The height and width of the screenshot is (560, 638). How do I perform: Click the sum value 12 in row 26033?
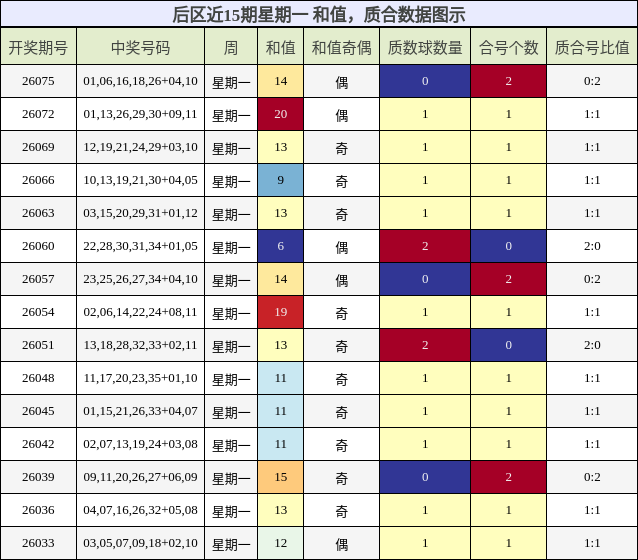[x=280, y=542]
